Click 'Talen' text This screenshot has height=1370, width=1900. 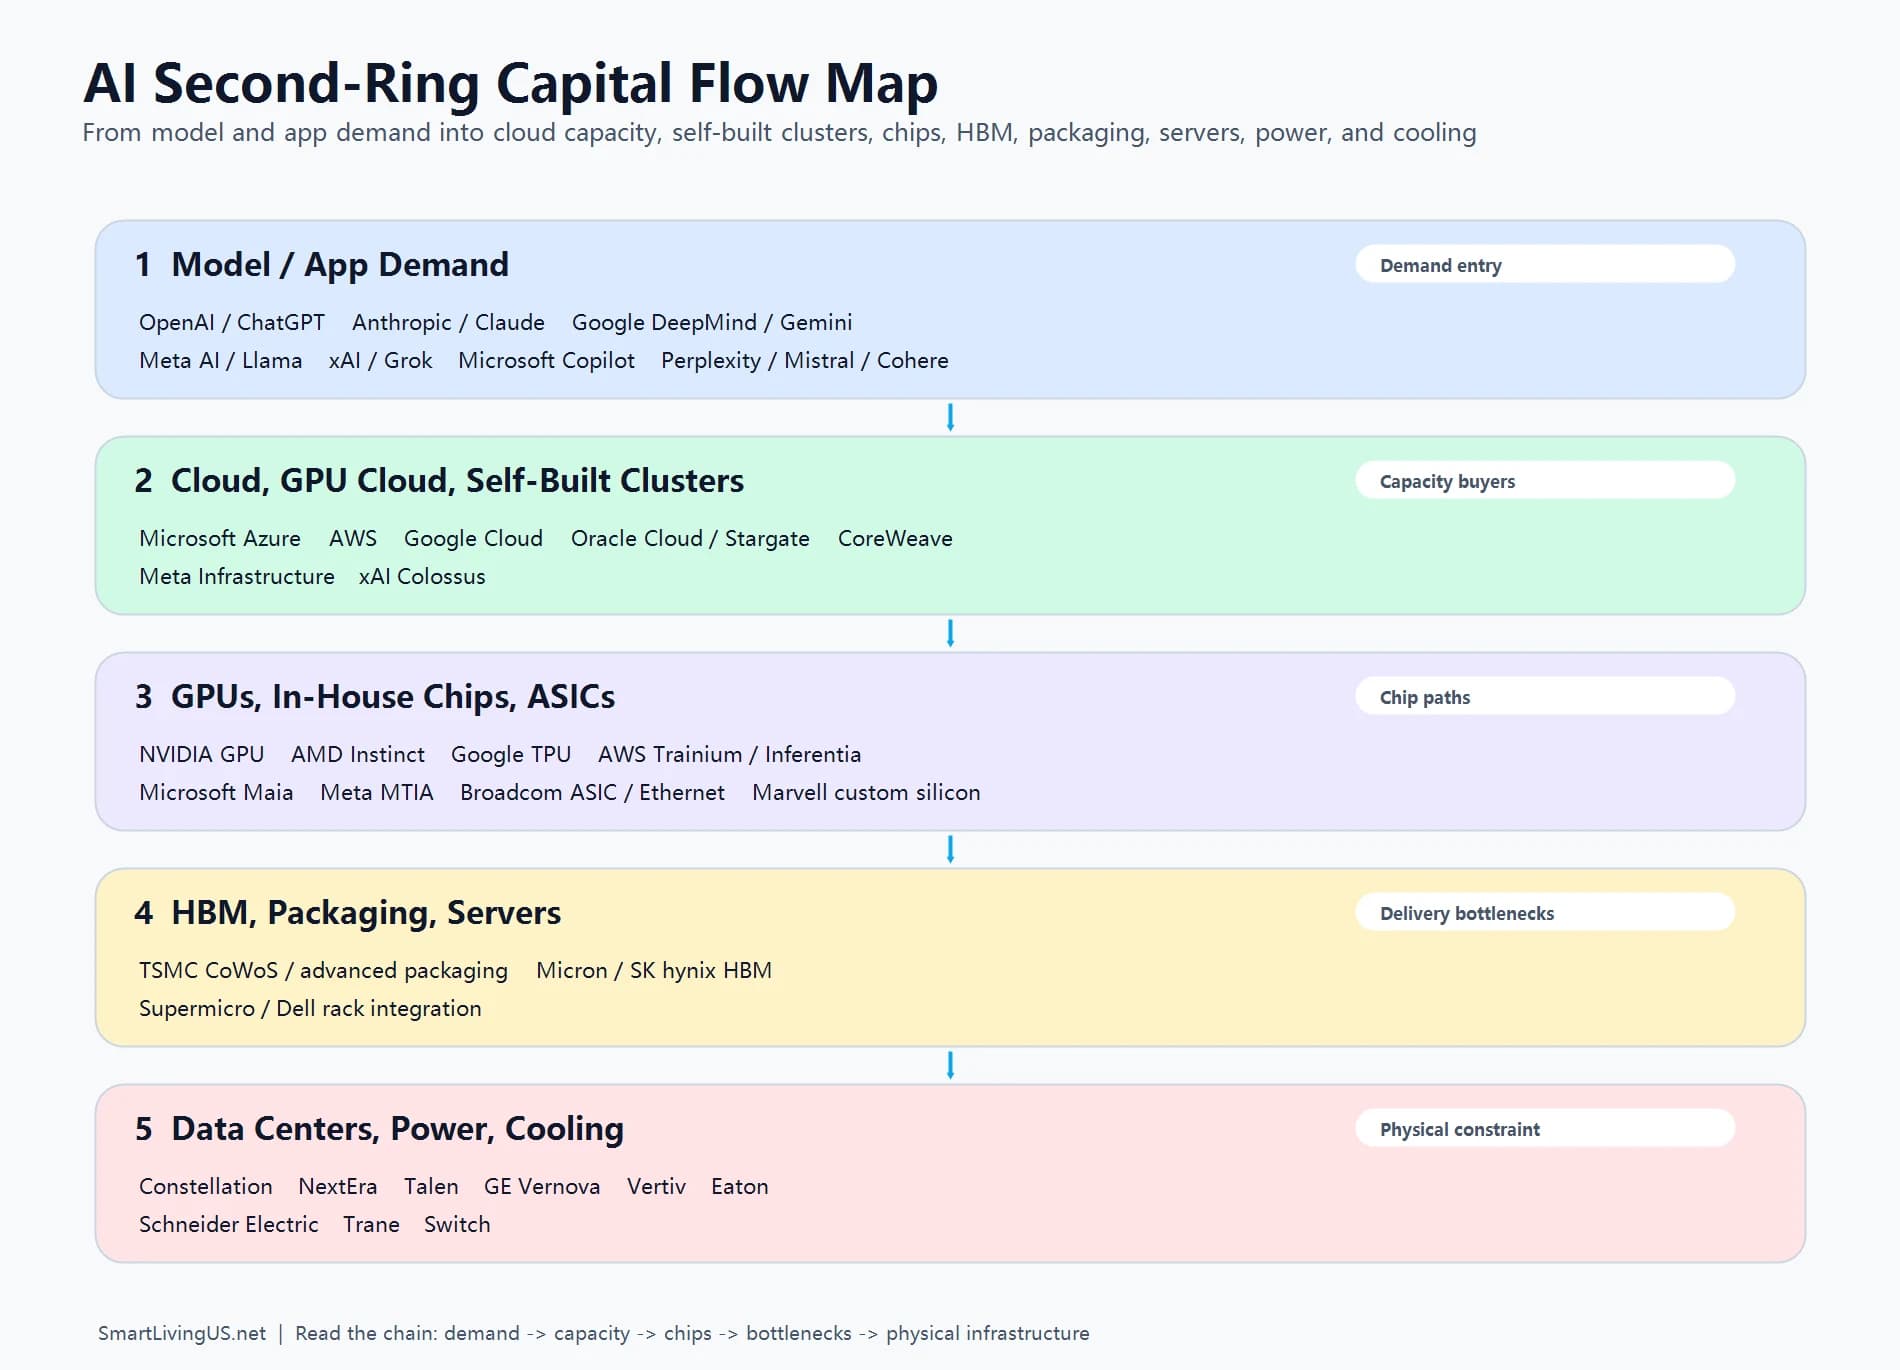click(431, 1186)
